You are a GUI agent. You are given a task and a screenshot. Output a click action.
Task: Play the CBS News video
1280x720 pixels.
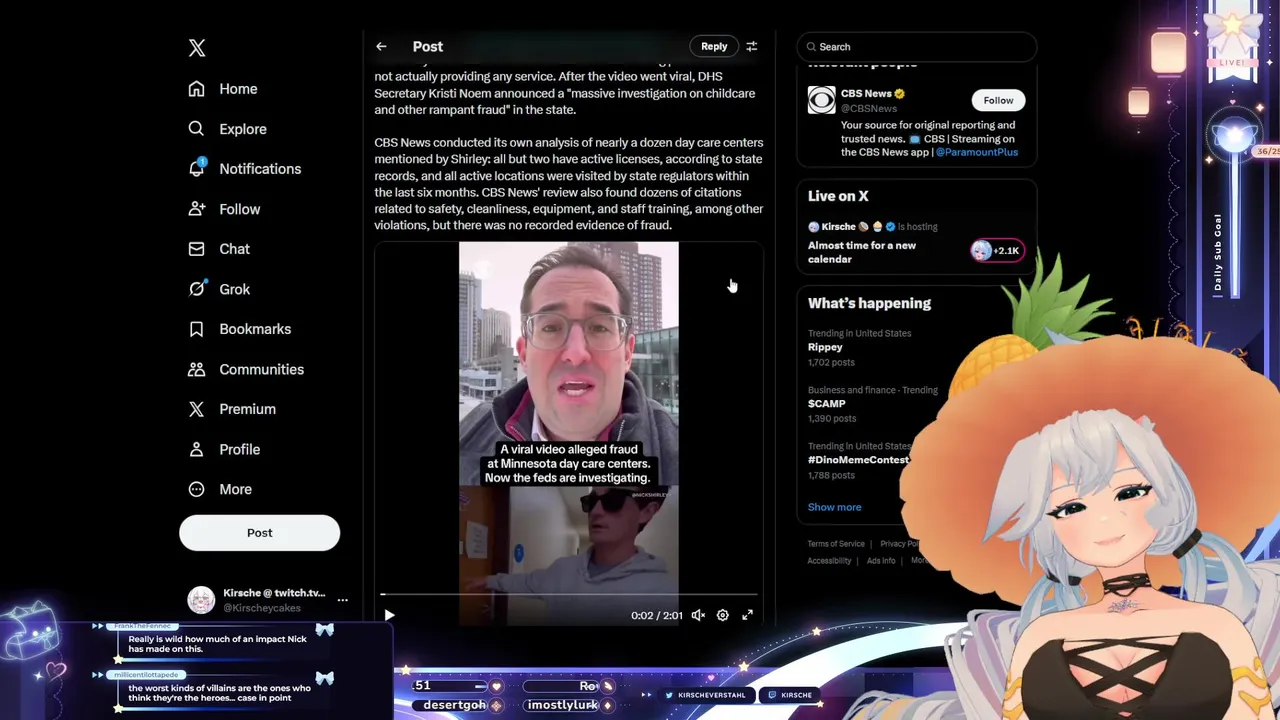389,615
